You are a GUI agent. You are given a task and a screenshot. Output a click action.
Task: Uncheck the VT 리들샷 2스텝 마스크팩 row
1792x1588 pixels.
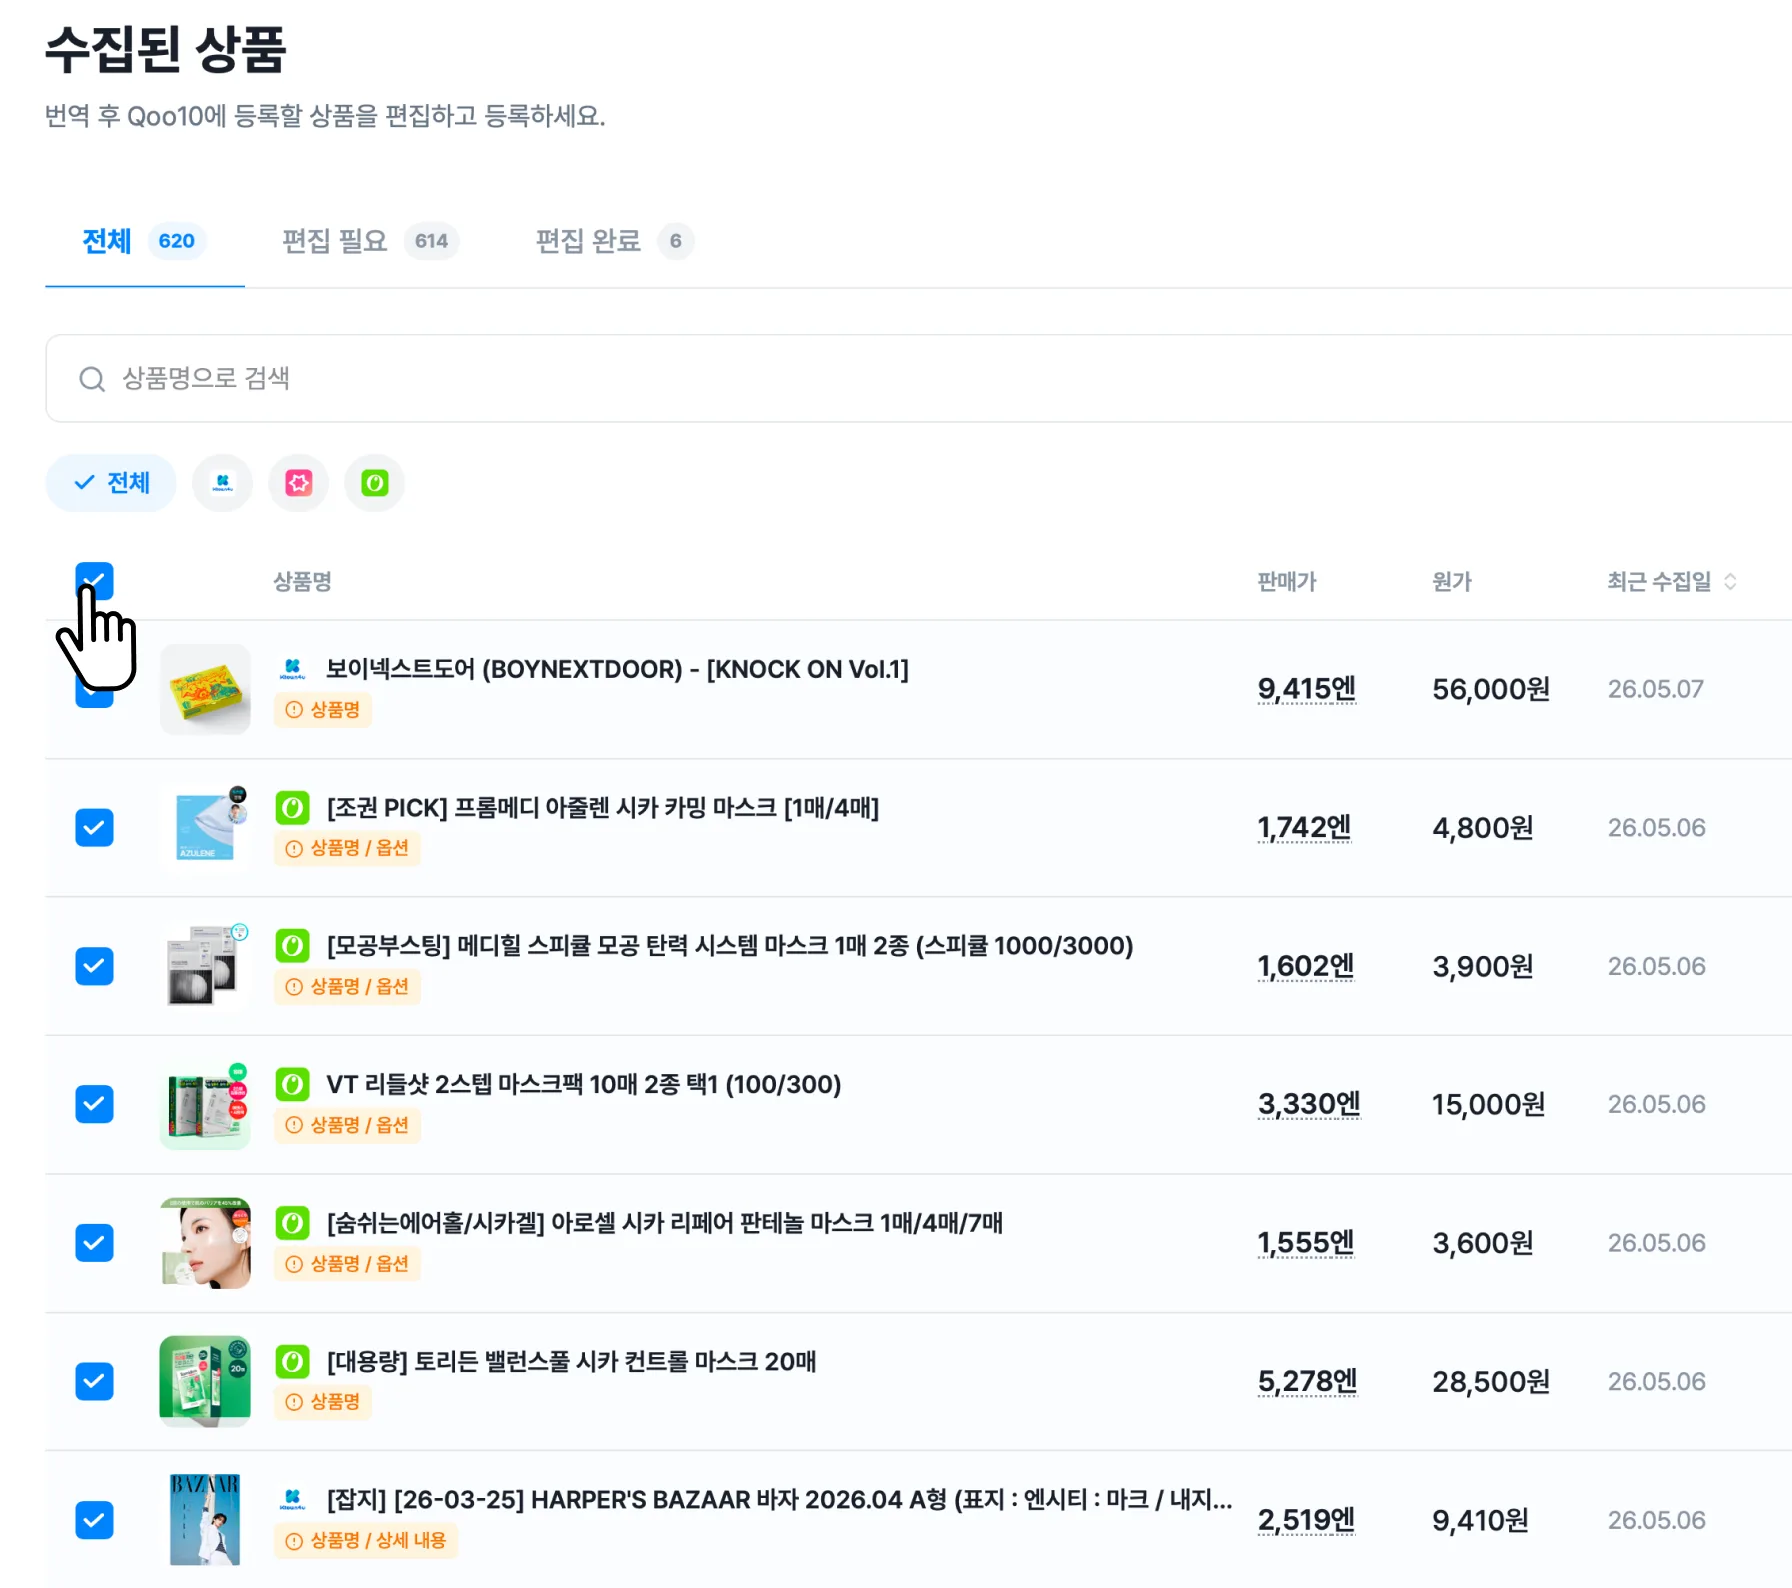point(95,1104)
